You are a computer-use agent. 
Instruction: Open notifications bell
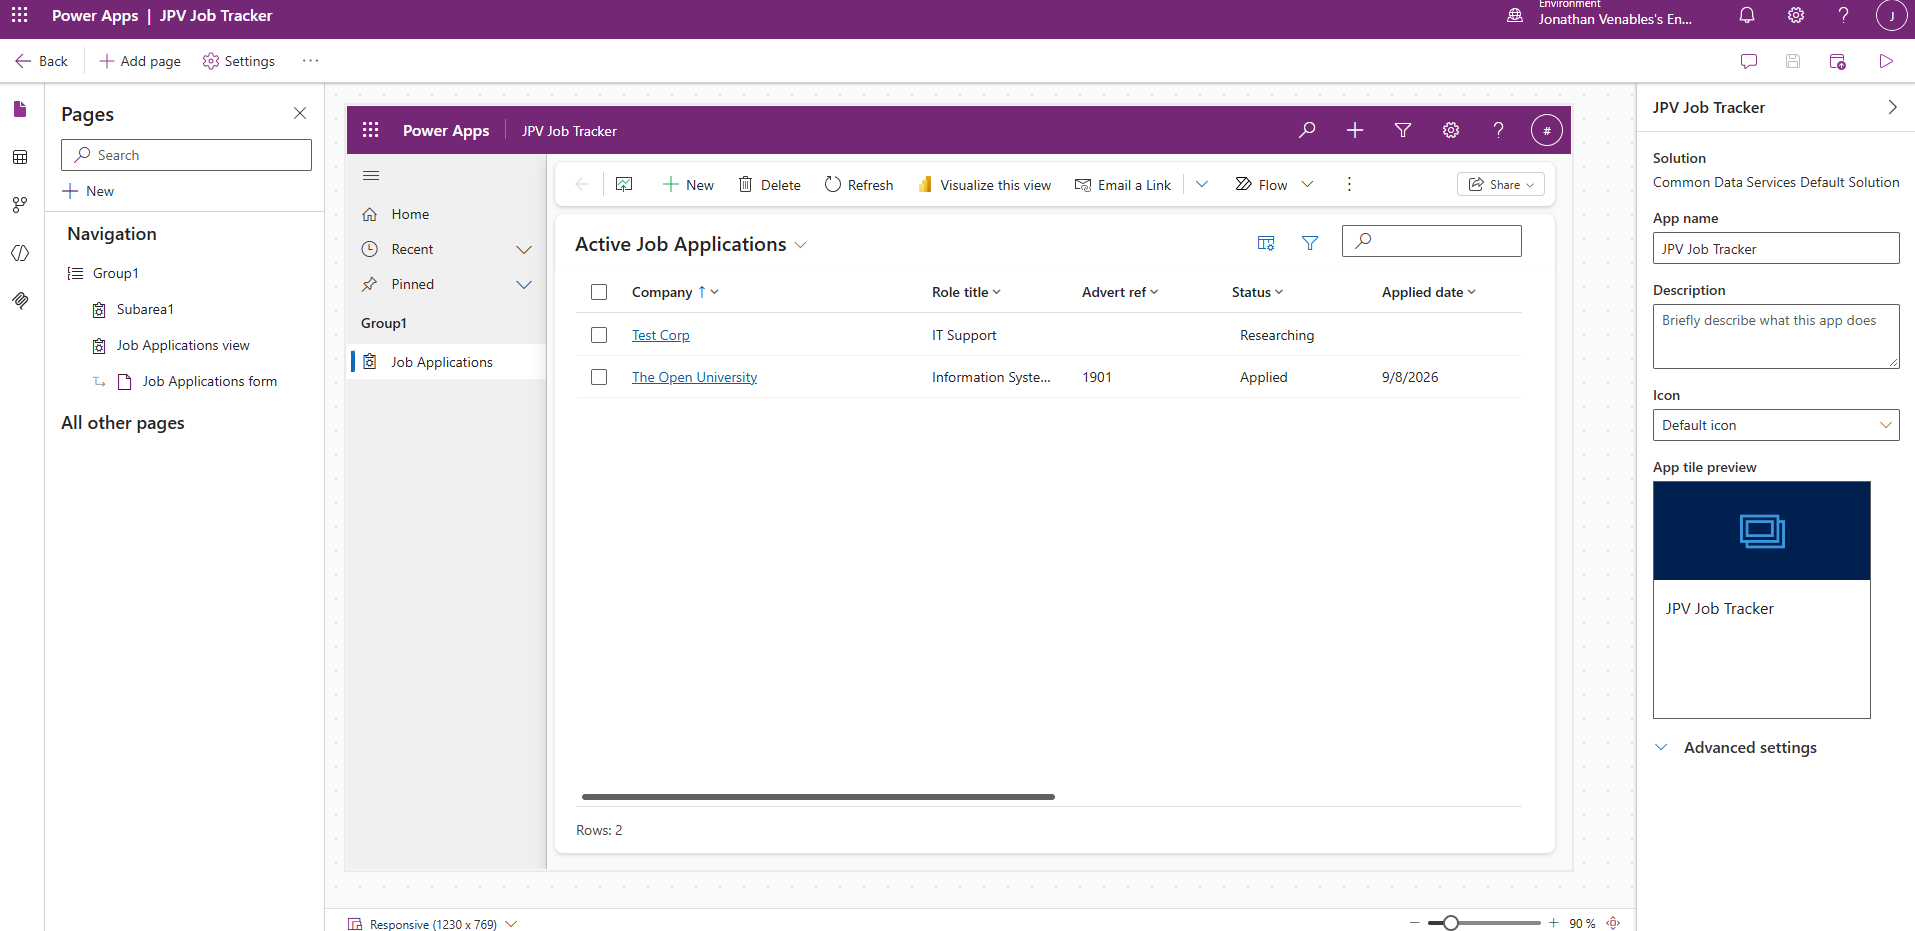1747,15
